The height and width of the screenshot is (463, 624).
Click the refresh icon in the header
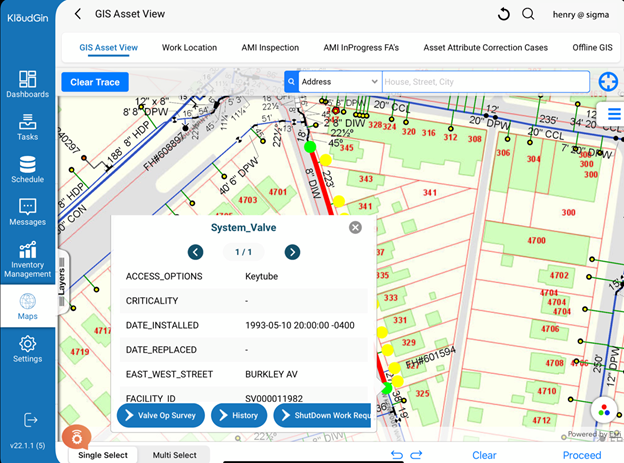click(503, 14)
